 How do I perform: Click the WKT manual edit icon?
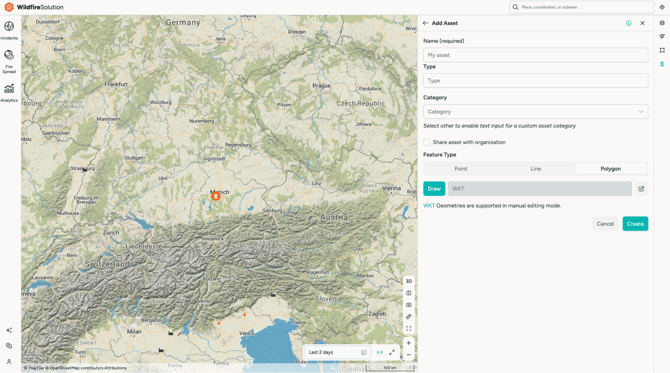click(x=641, y=188)
